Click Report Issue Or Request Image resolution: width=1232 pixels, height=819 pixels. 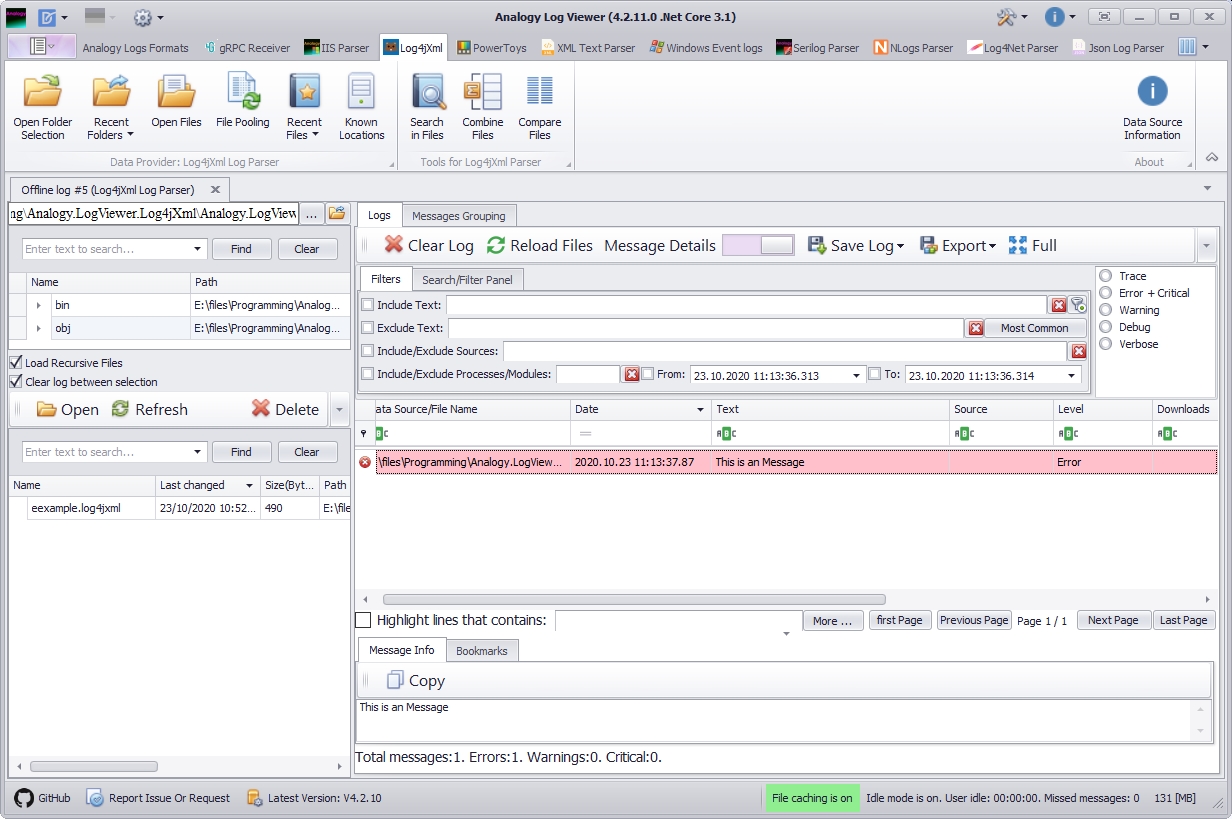click(x=158, y=798)
